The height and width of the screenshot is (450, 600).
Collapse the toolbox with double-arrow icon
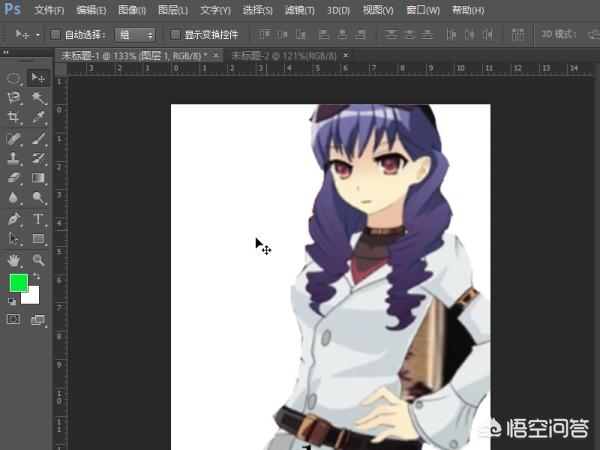tap(6, 52)
